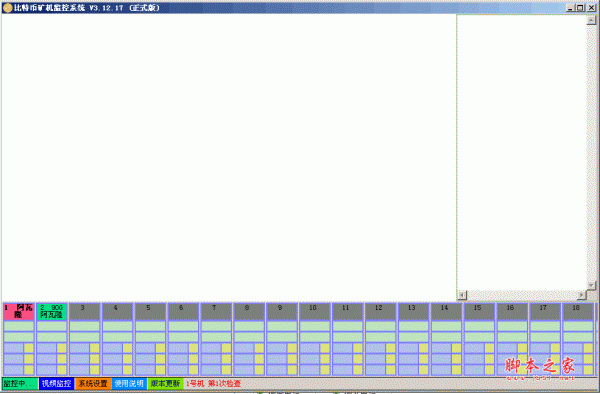The image size is (600, 394).
Task: Click the green 监控中... button
Action: point(20,383)
